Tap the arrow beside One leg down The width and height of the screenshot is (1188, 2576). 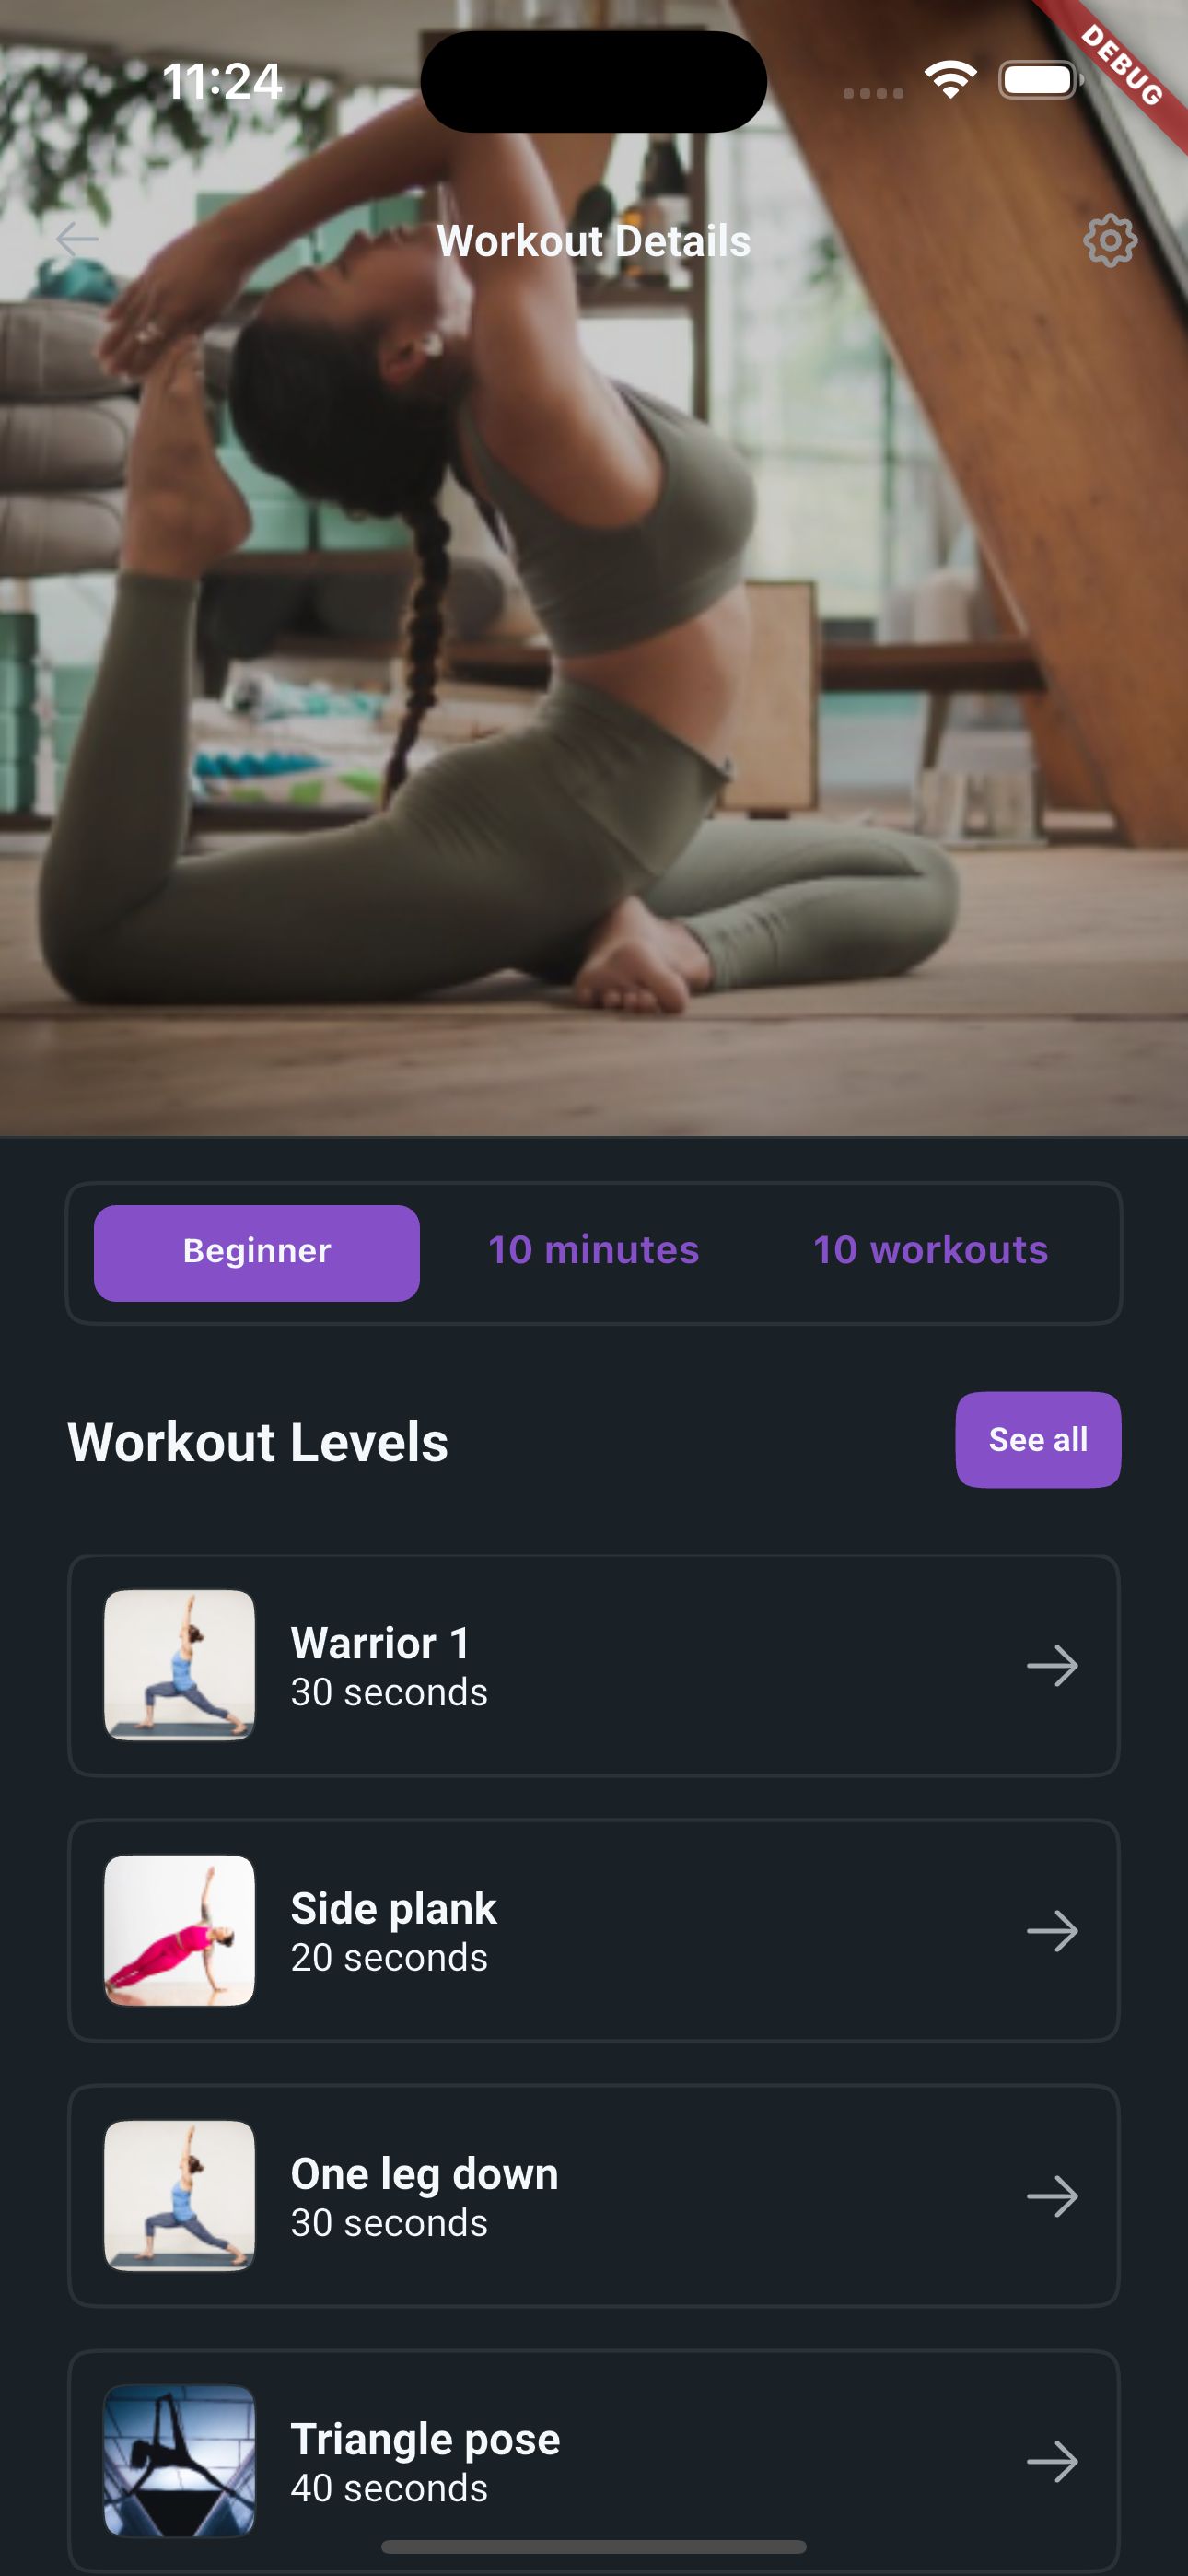(1052, 2196)
